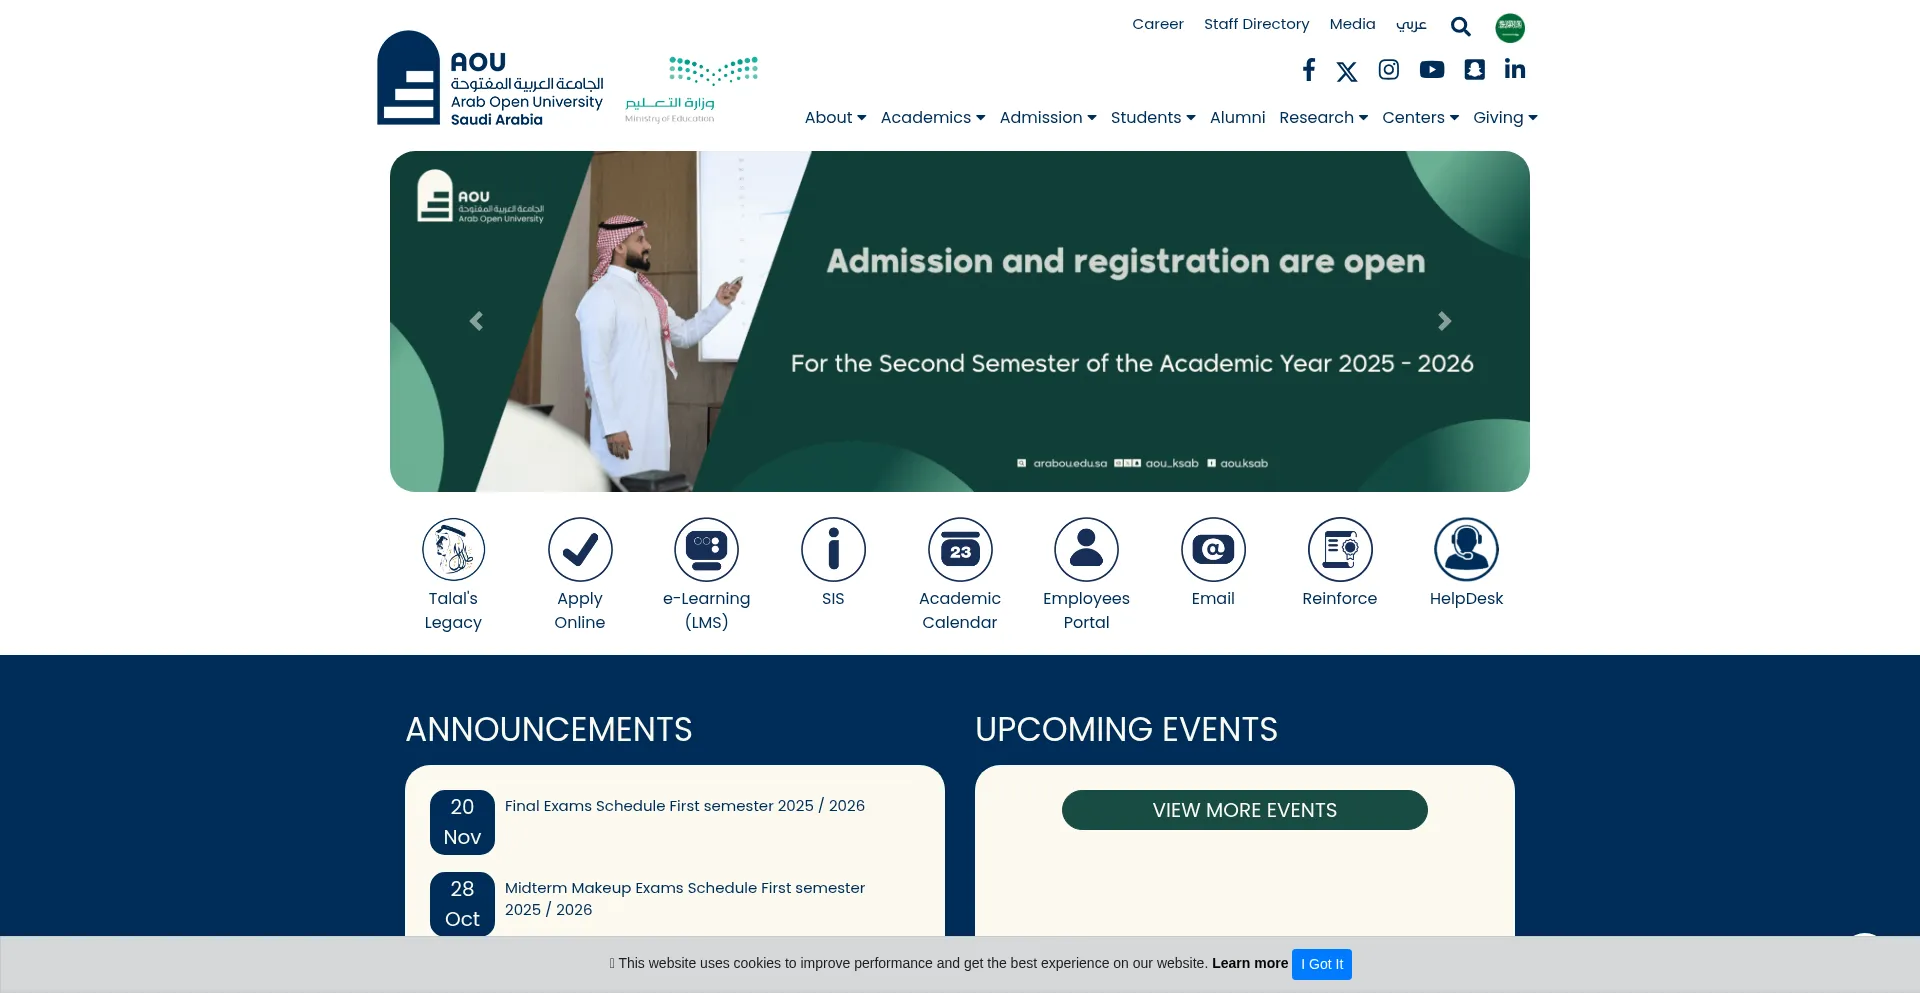Click the search magnifier icon
Screen dimensions: 1920x993
coord(1460,27)
